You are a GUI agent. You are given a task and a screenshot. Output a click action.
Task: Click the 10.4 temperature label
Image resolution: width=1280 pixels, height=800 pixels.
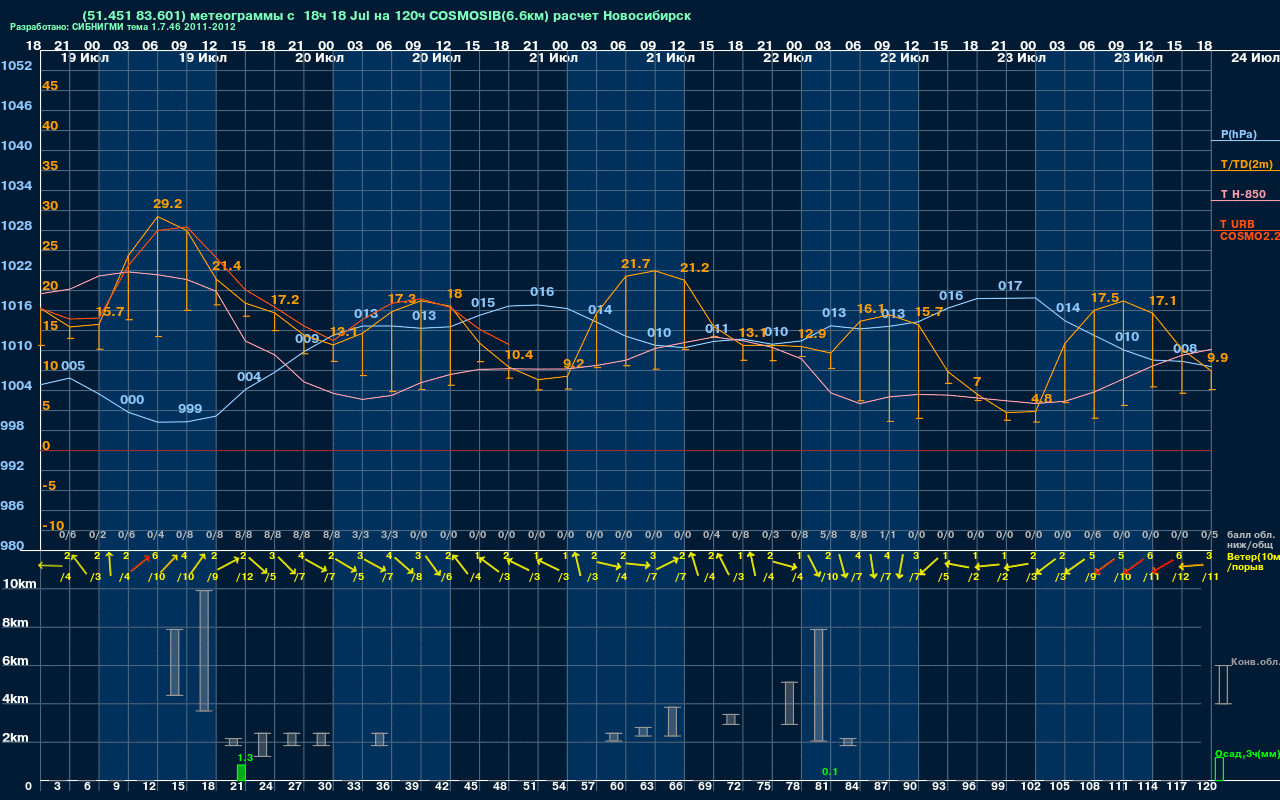click(519, 355)
